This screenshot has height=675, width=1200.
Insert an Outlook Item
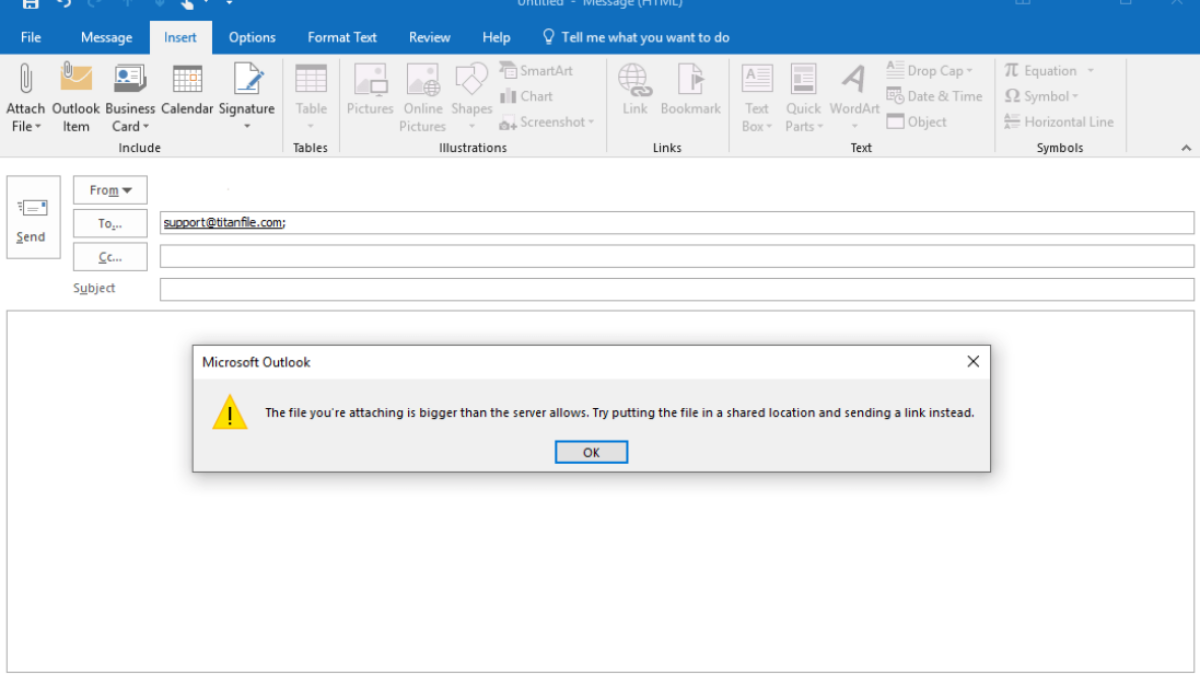tap(76, 98)
